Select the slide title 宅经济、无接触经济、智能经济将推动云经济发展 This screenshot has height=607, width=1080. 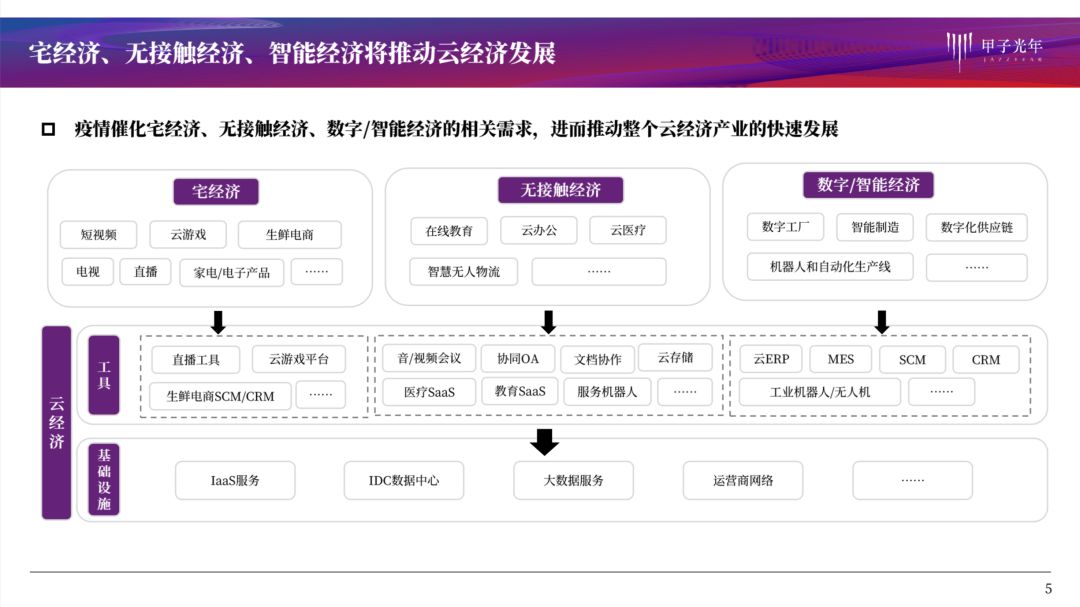292,53
